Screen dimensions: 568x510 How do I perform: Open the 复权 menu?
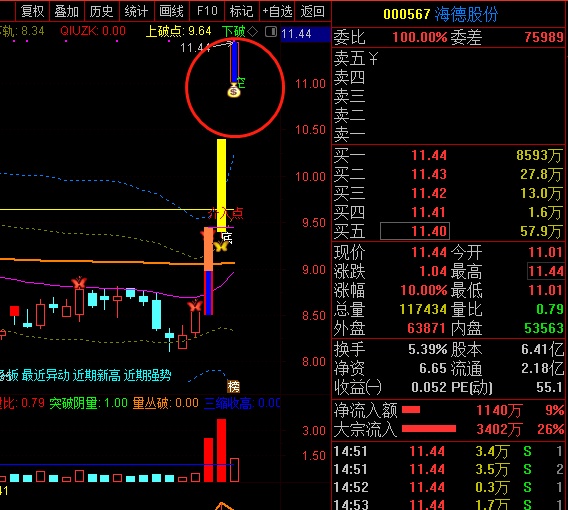32,11
